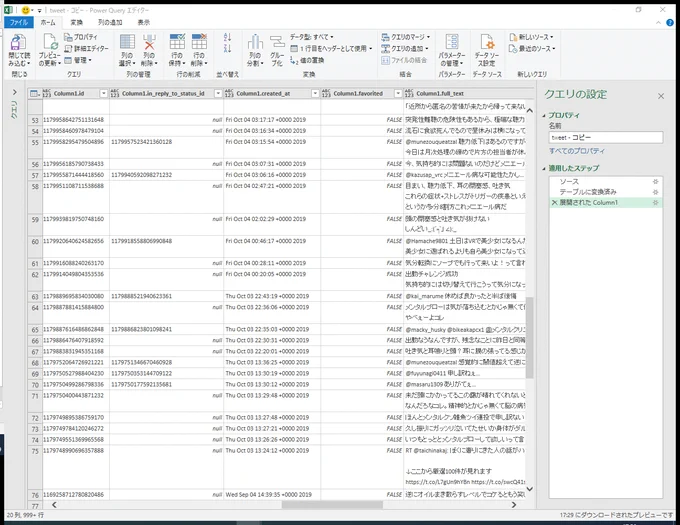The height and width of the screenshot is (525, 680).
Task: Sort descending with the Z-A icon
Action: pyautogui.click(x=227, y=49)
